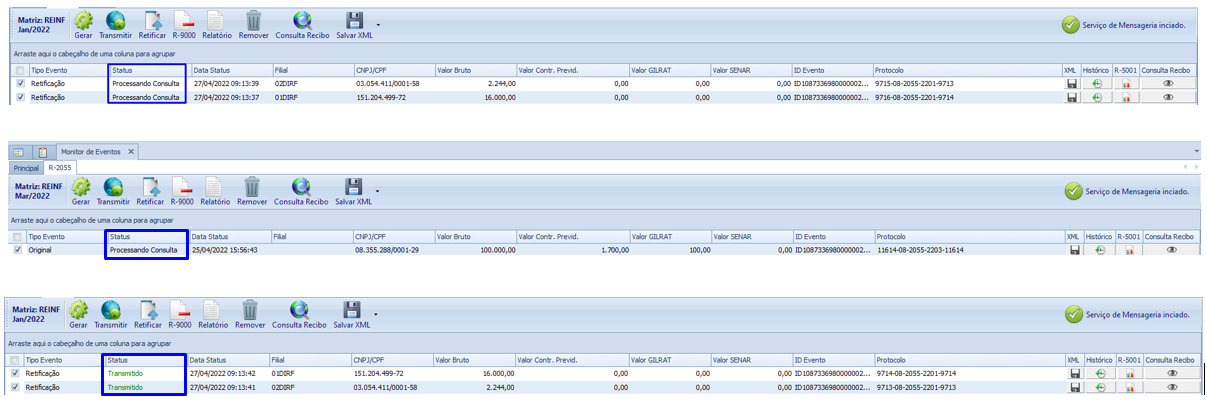Viewport: 1207px width, 404px height.
Task: Click Transmitir in the Mar/2022 toolbar
Action: pyautogui.click(x=115, y=192)
